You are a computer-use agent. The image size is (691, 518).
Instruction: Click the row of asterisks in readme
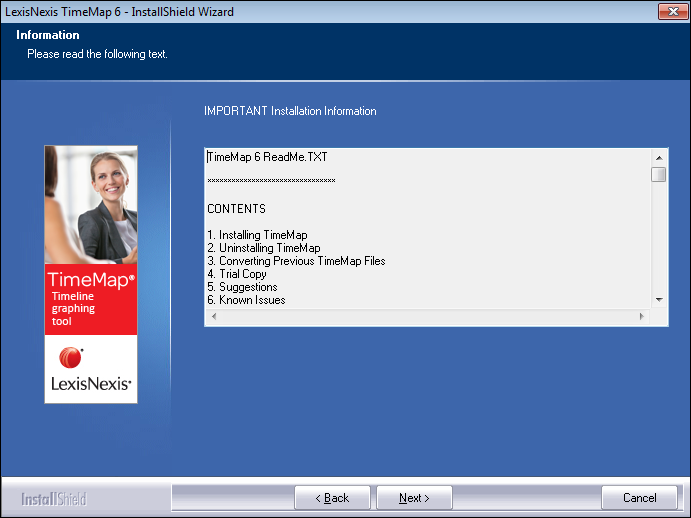pos(271,181)
